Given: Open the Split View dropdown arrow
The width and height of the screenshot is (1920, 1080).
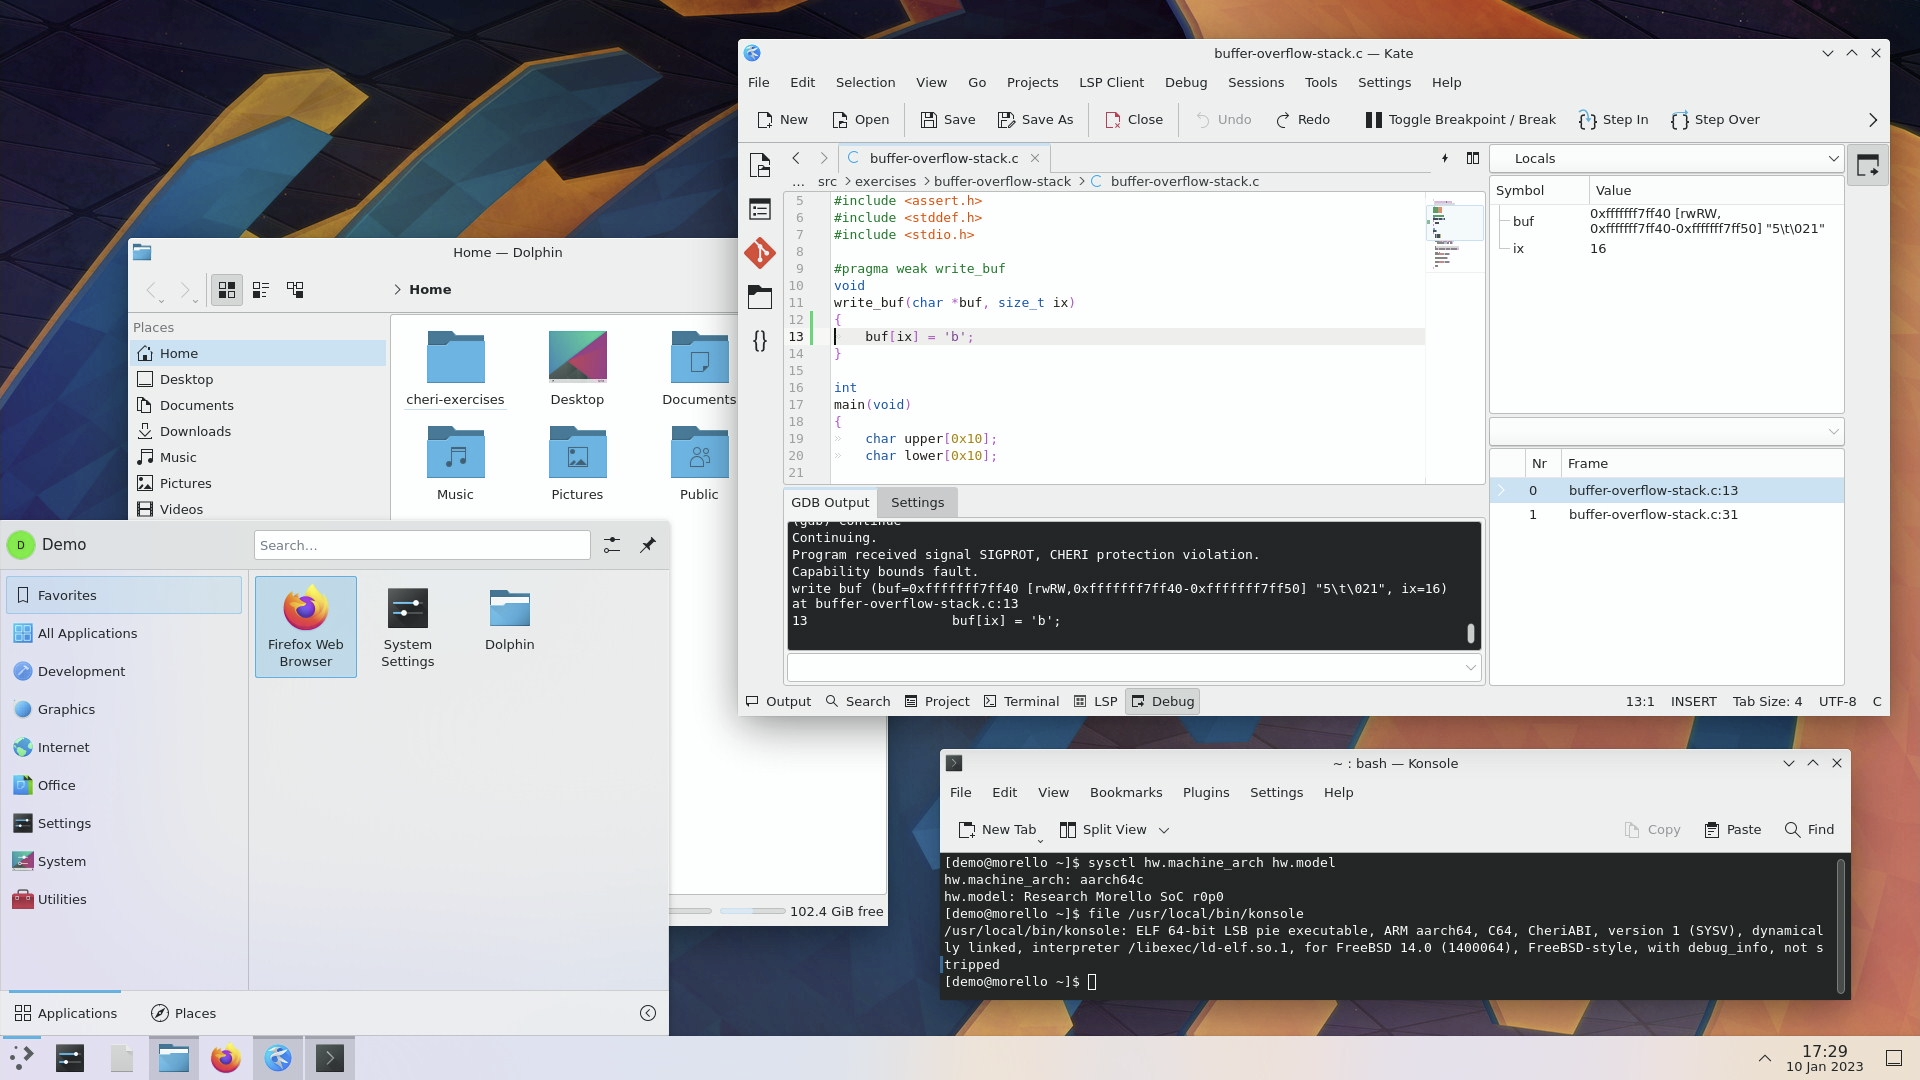Looking at the screenshot, I should point(1164,830).
